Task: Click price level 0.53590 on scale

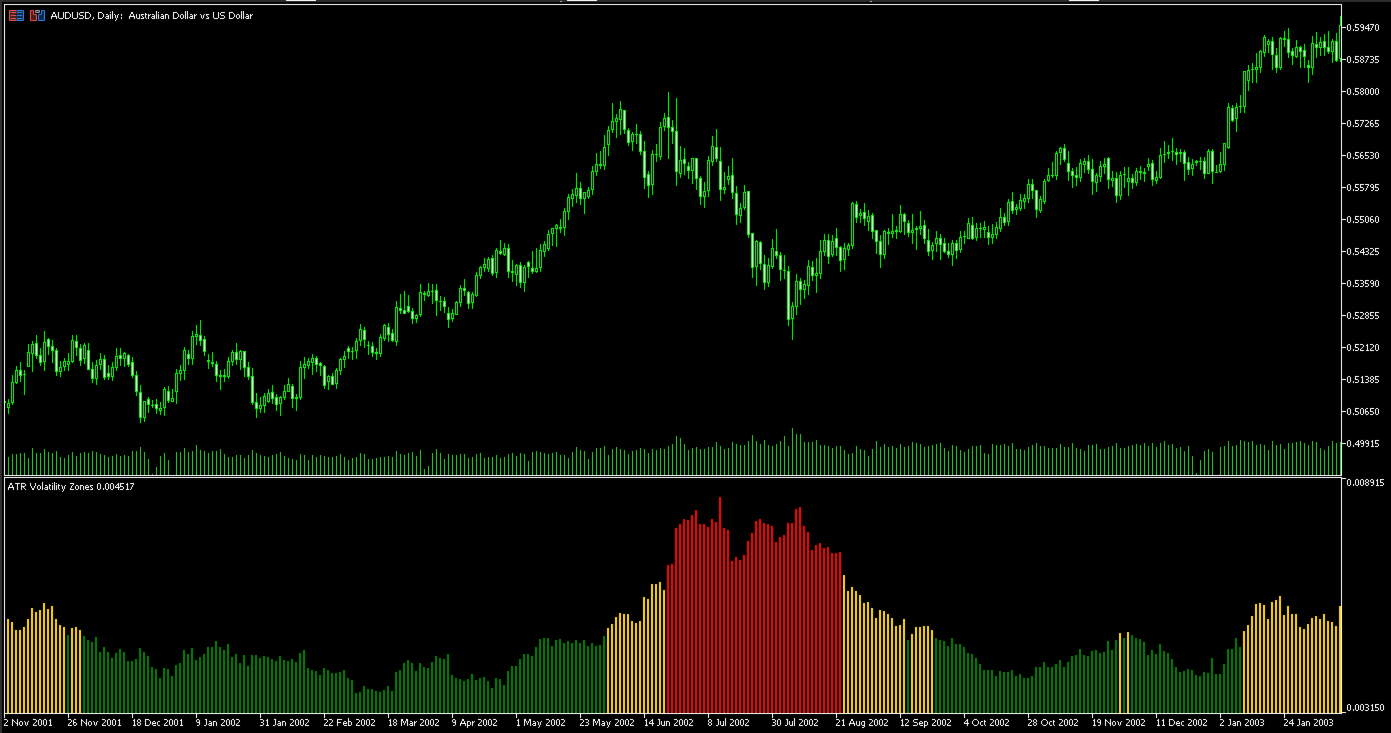Action: tap(1365, 283)
